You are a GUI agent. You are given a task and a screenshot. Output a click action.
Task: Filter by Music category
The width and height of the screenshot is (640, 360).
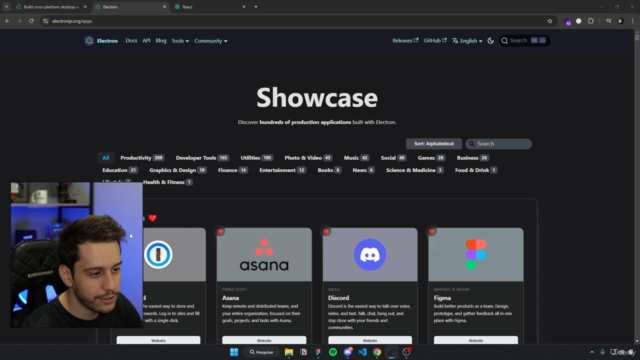[x=356, y=158]
